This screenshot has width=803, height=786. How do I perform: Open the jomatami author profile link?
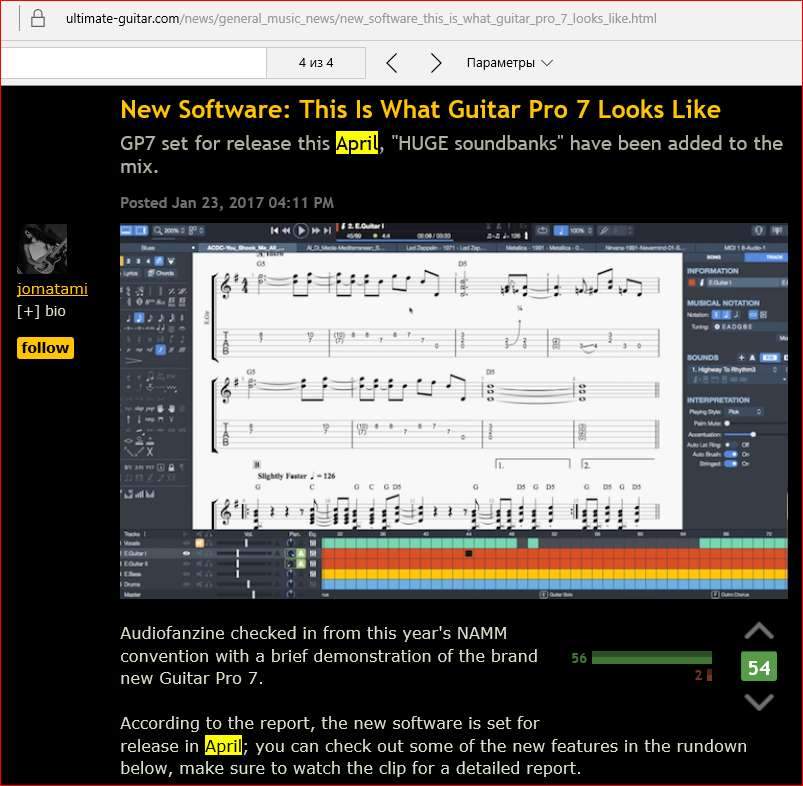[52, 289]
